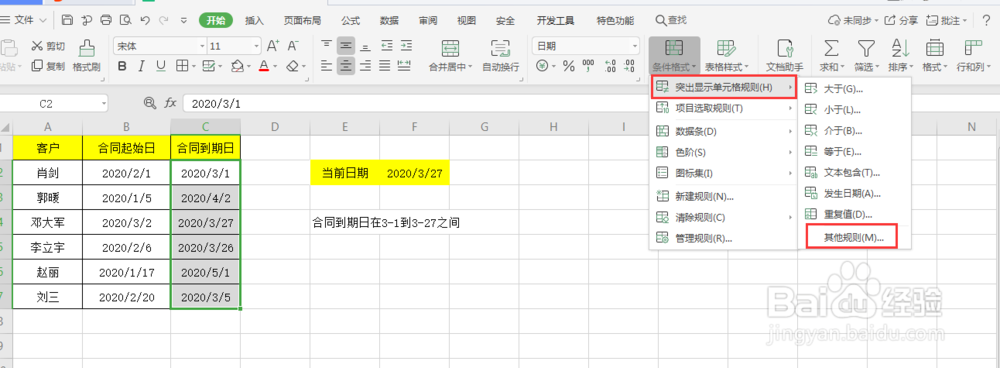
Task: Expand 数据条(D) submenu
Action: pyautogui.click(x=724, y=131)
